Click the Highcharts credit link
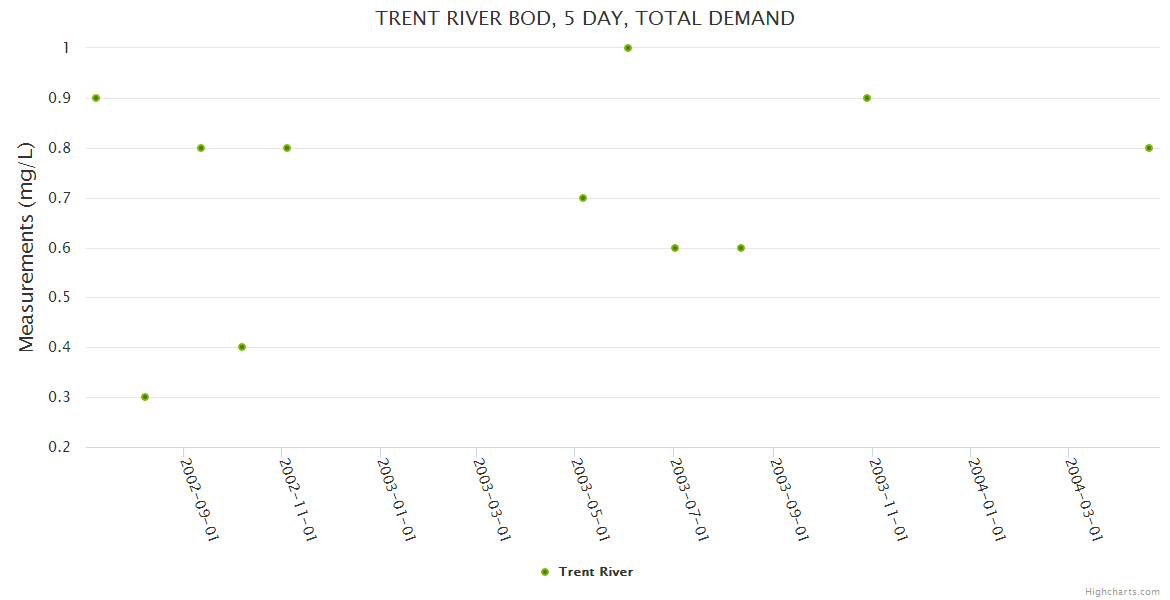 pyautogui.click(x=1122, y=591)
